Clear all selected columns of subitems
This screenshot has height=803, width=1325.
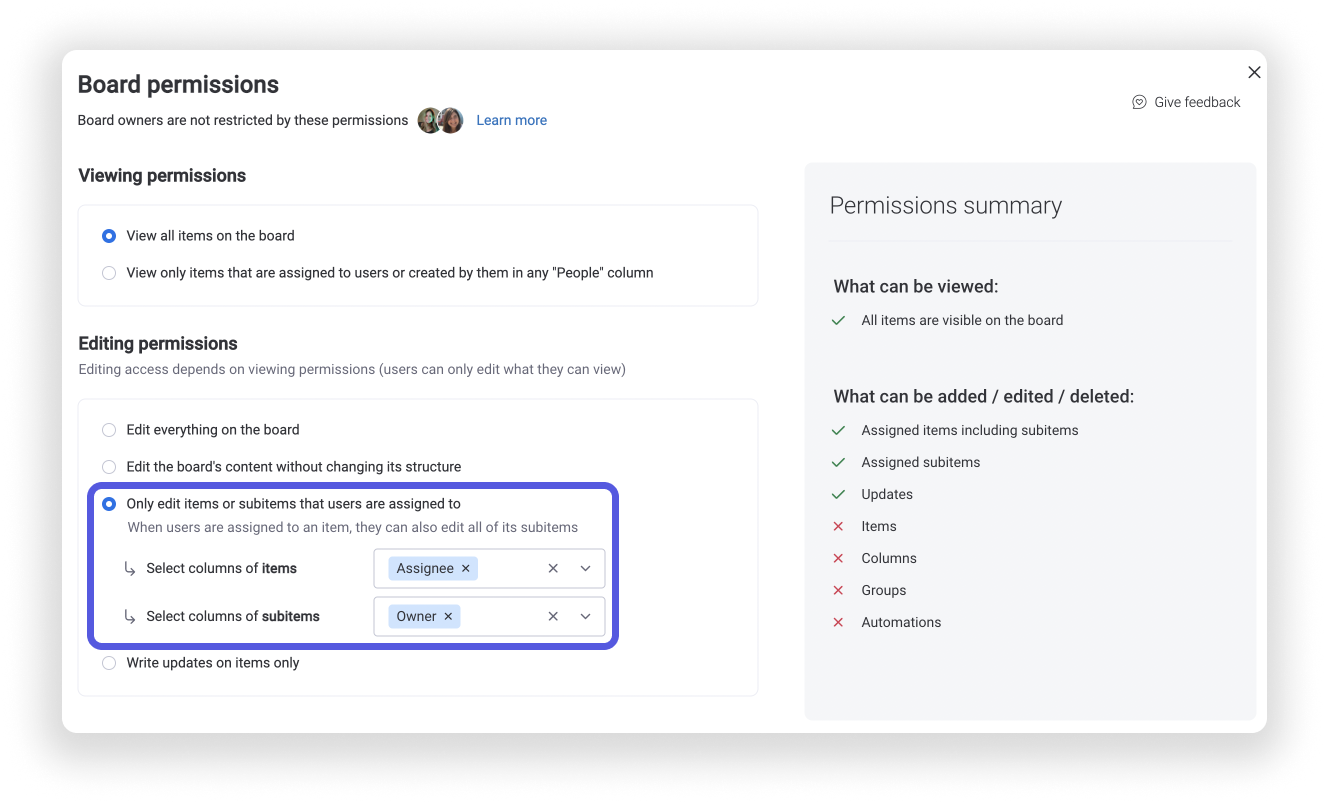pyautogui.click(x=552, y=616)
